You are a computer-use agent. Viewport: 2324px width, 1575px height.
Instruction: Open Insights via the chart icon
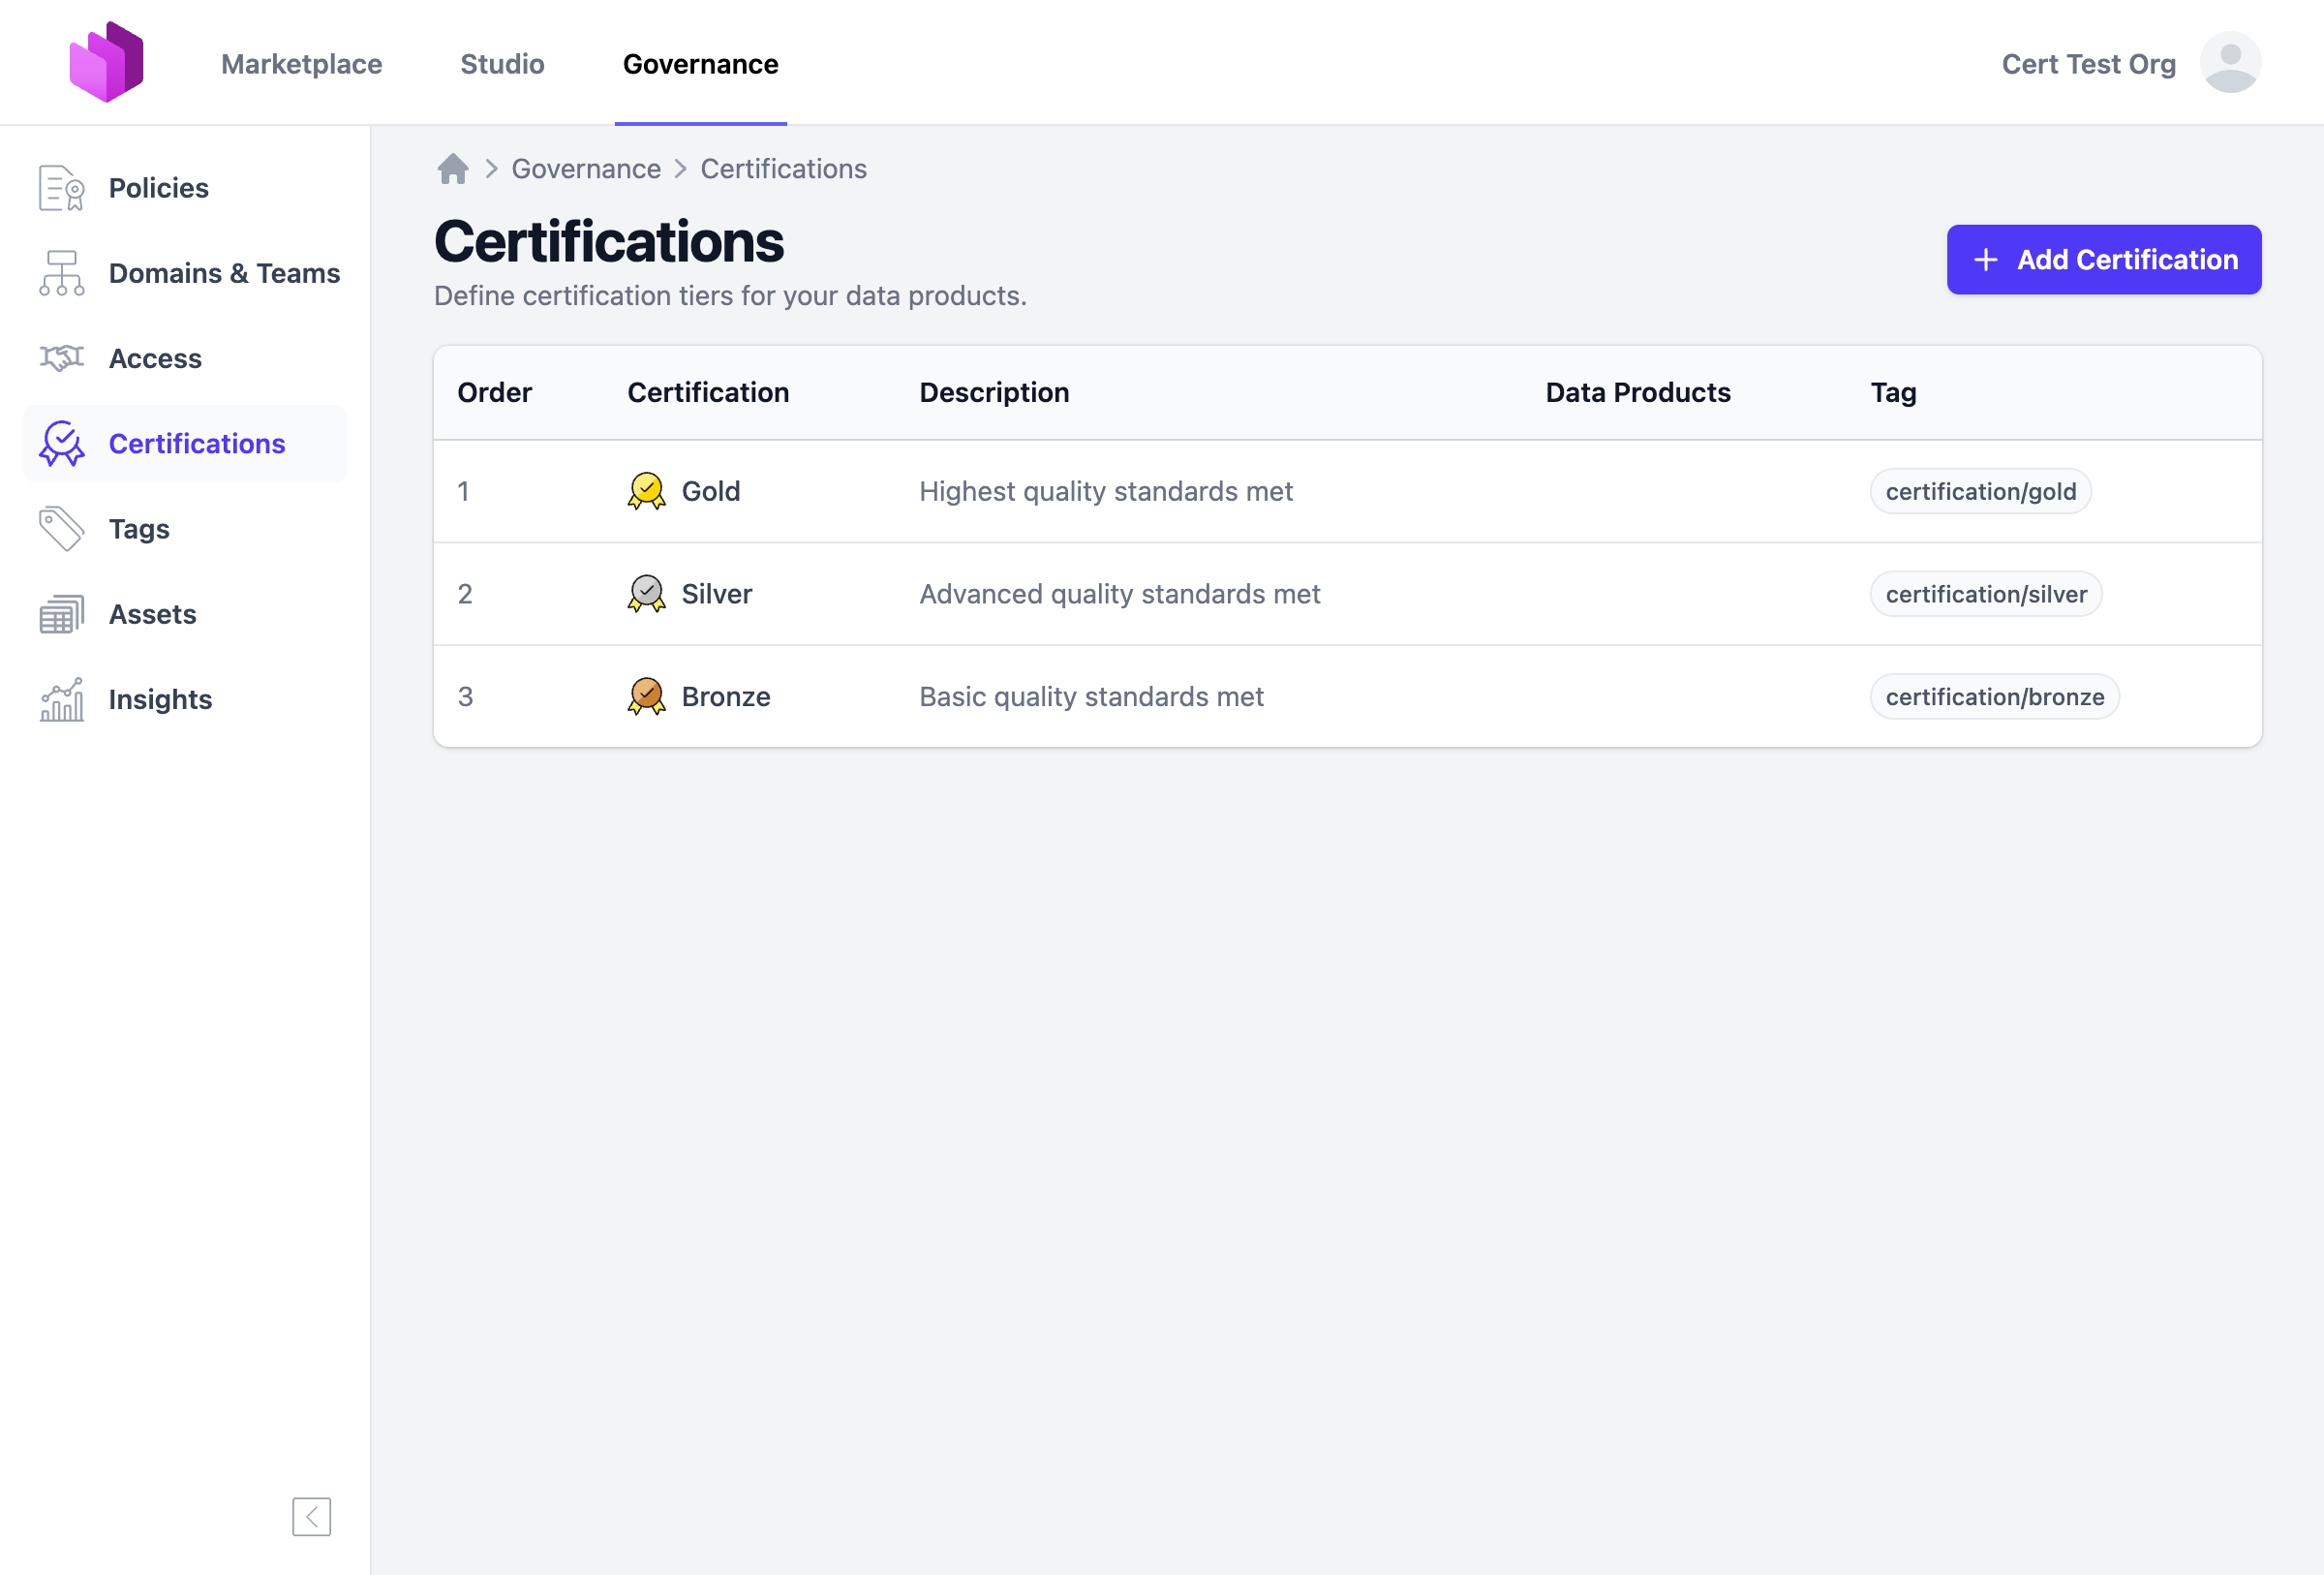click(60, 698)
